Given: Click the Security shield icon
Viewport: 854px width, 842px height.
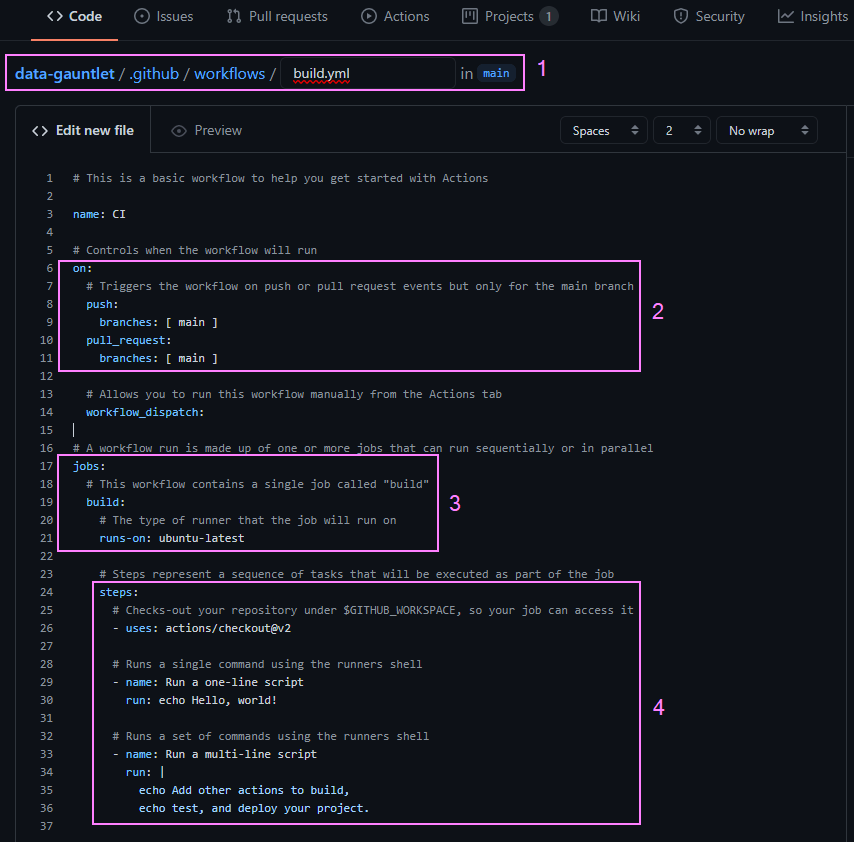Looking at the screenshot, I should 681,16.
